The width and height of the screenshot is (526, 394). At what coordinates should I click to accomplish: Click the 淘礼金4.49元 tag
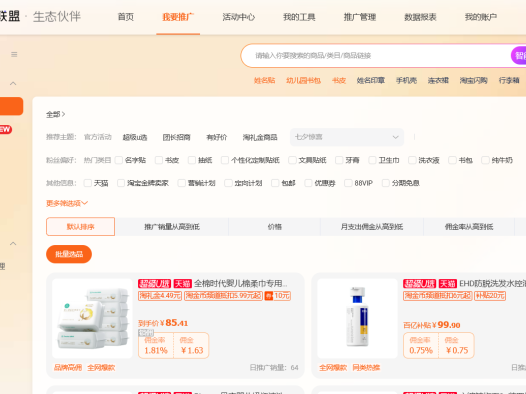[x=160, y=296]
